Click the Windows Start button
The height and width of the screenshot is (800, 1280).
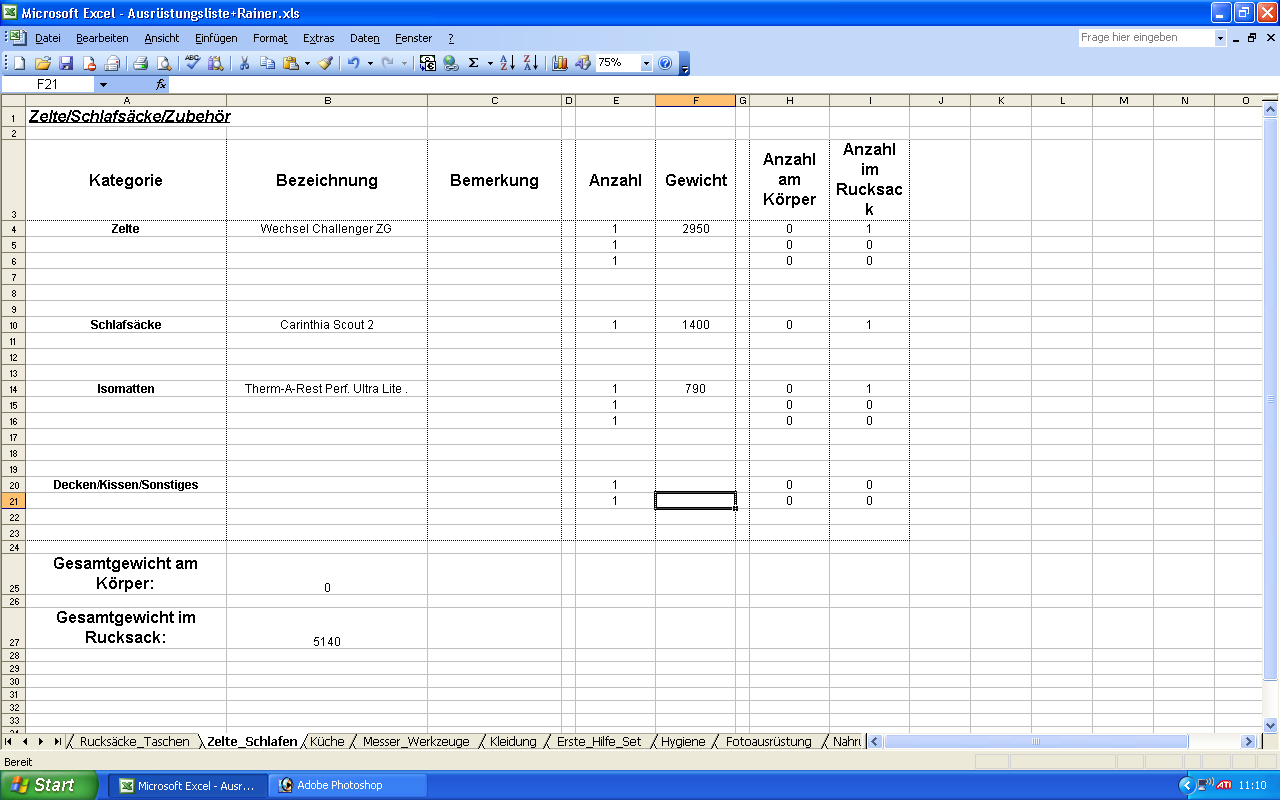point(49,785)
